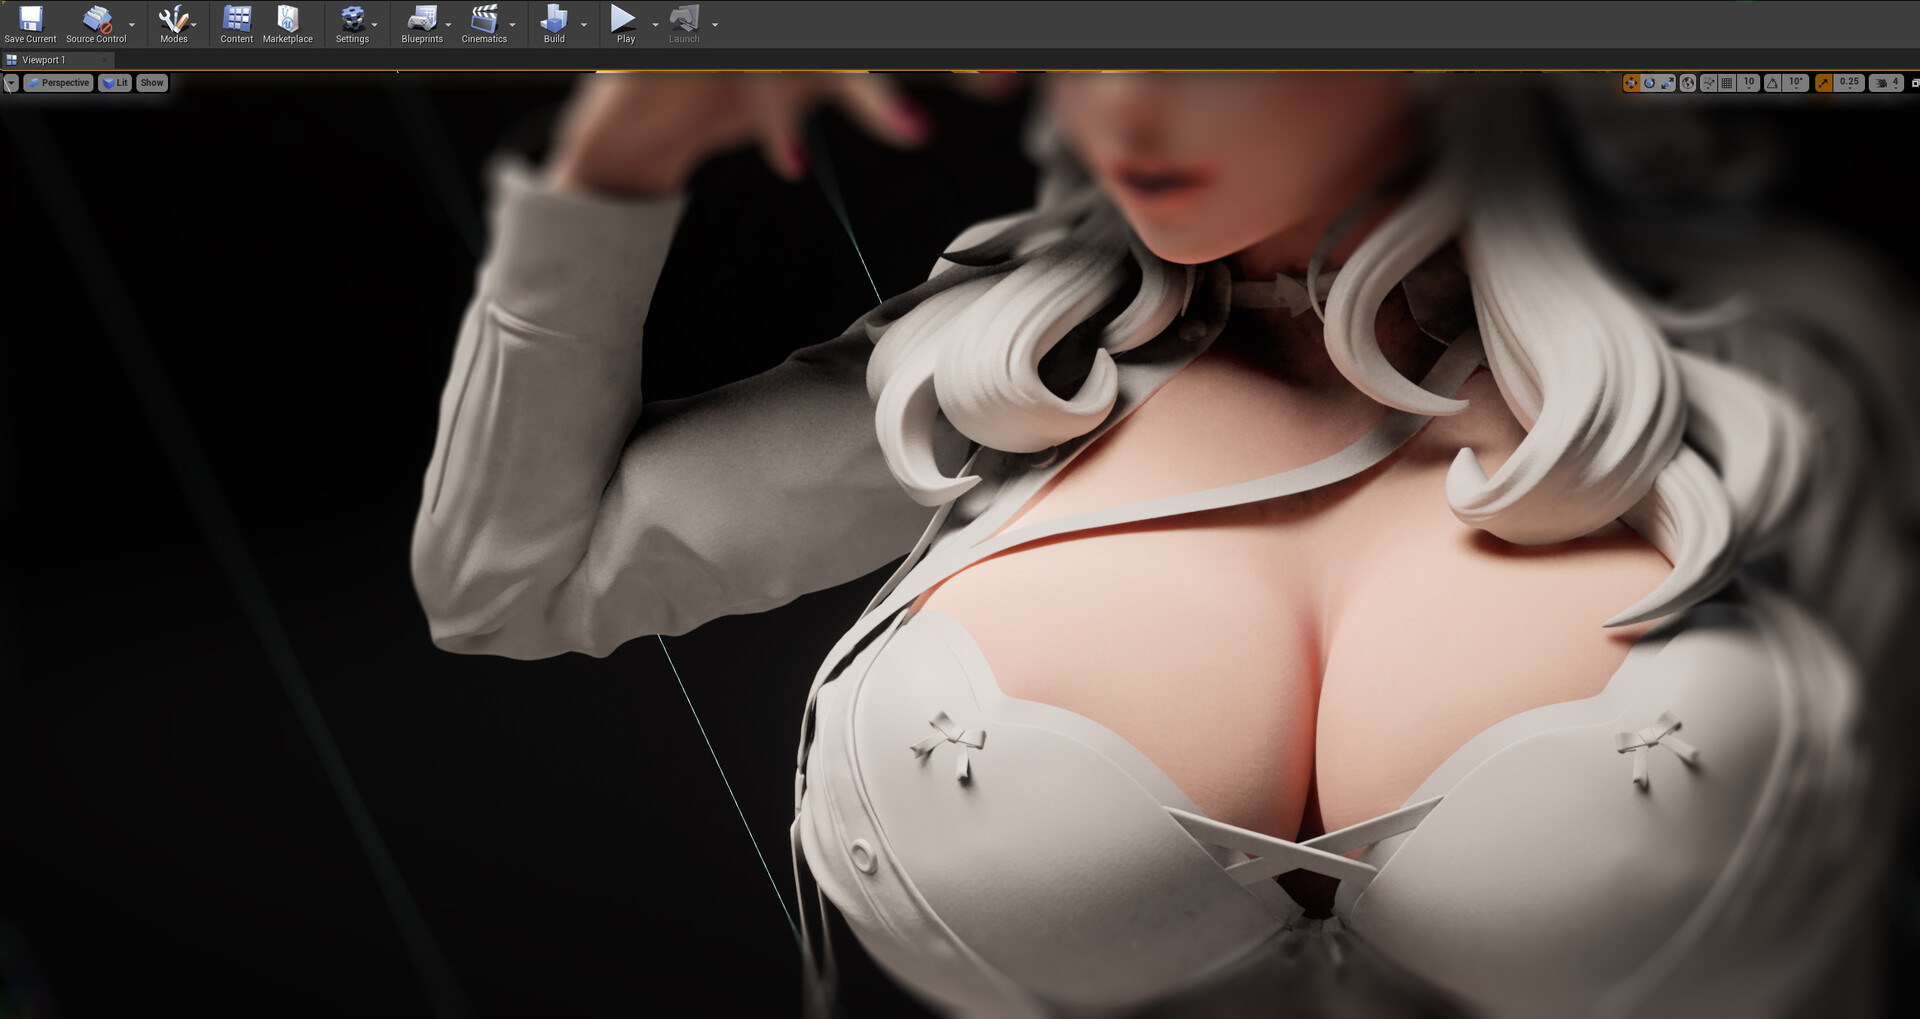Open grid snap size 10 dropdown
1920x1019 pixels.
tap(1749, 83)
